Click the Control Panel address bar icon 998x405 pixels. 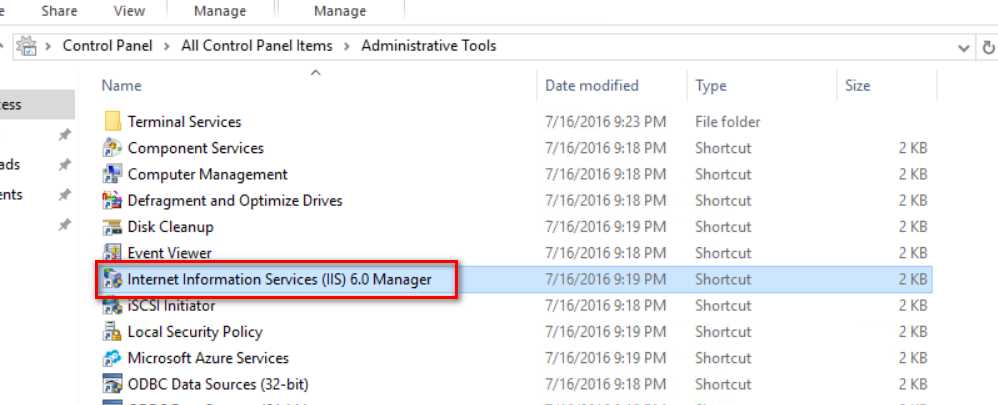(x=27, y=46)
